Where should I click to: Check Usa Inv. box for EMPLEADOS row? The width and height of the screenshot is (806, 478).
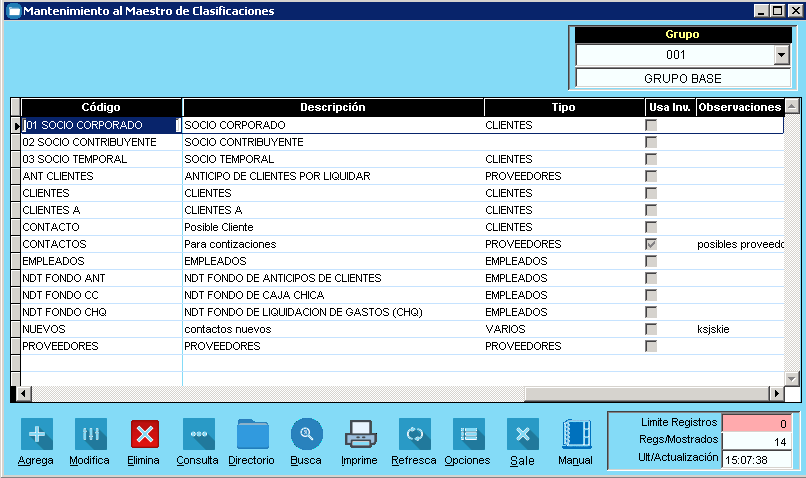pos(651,261)
